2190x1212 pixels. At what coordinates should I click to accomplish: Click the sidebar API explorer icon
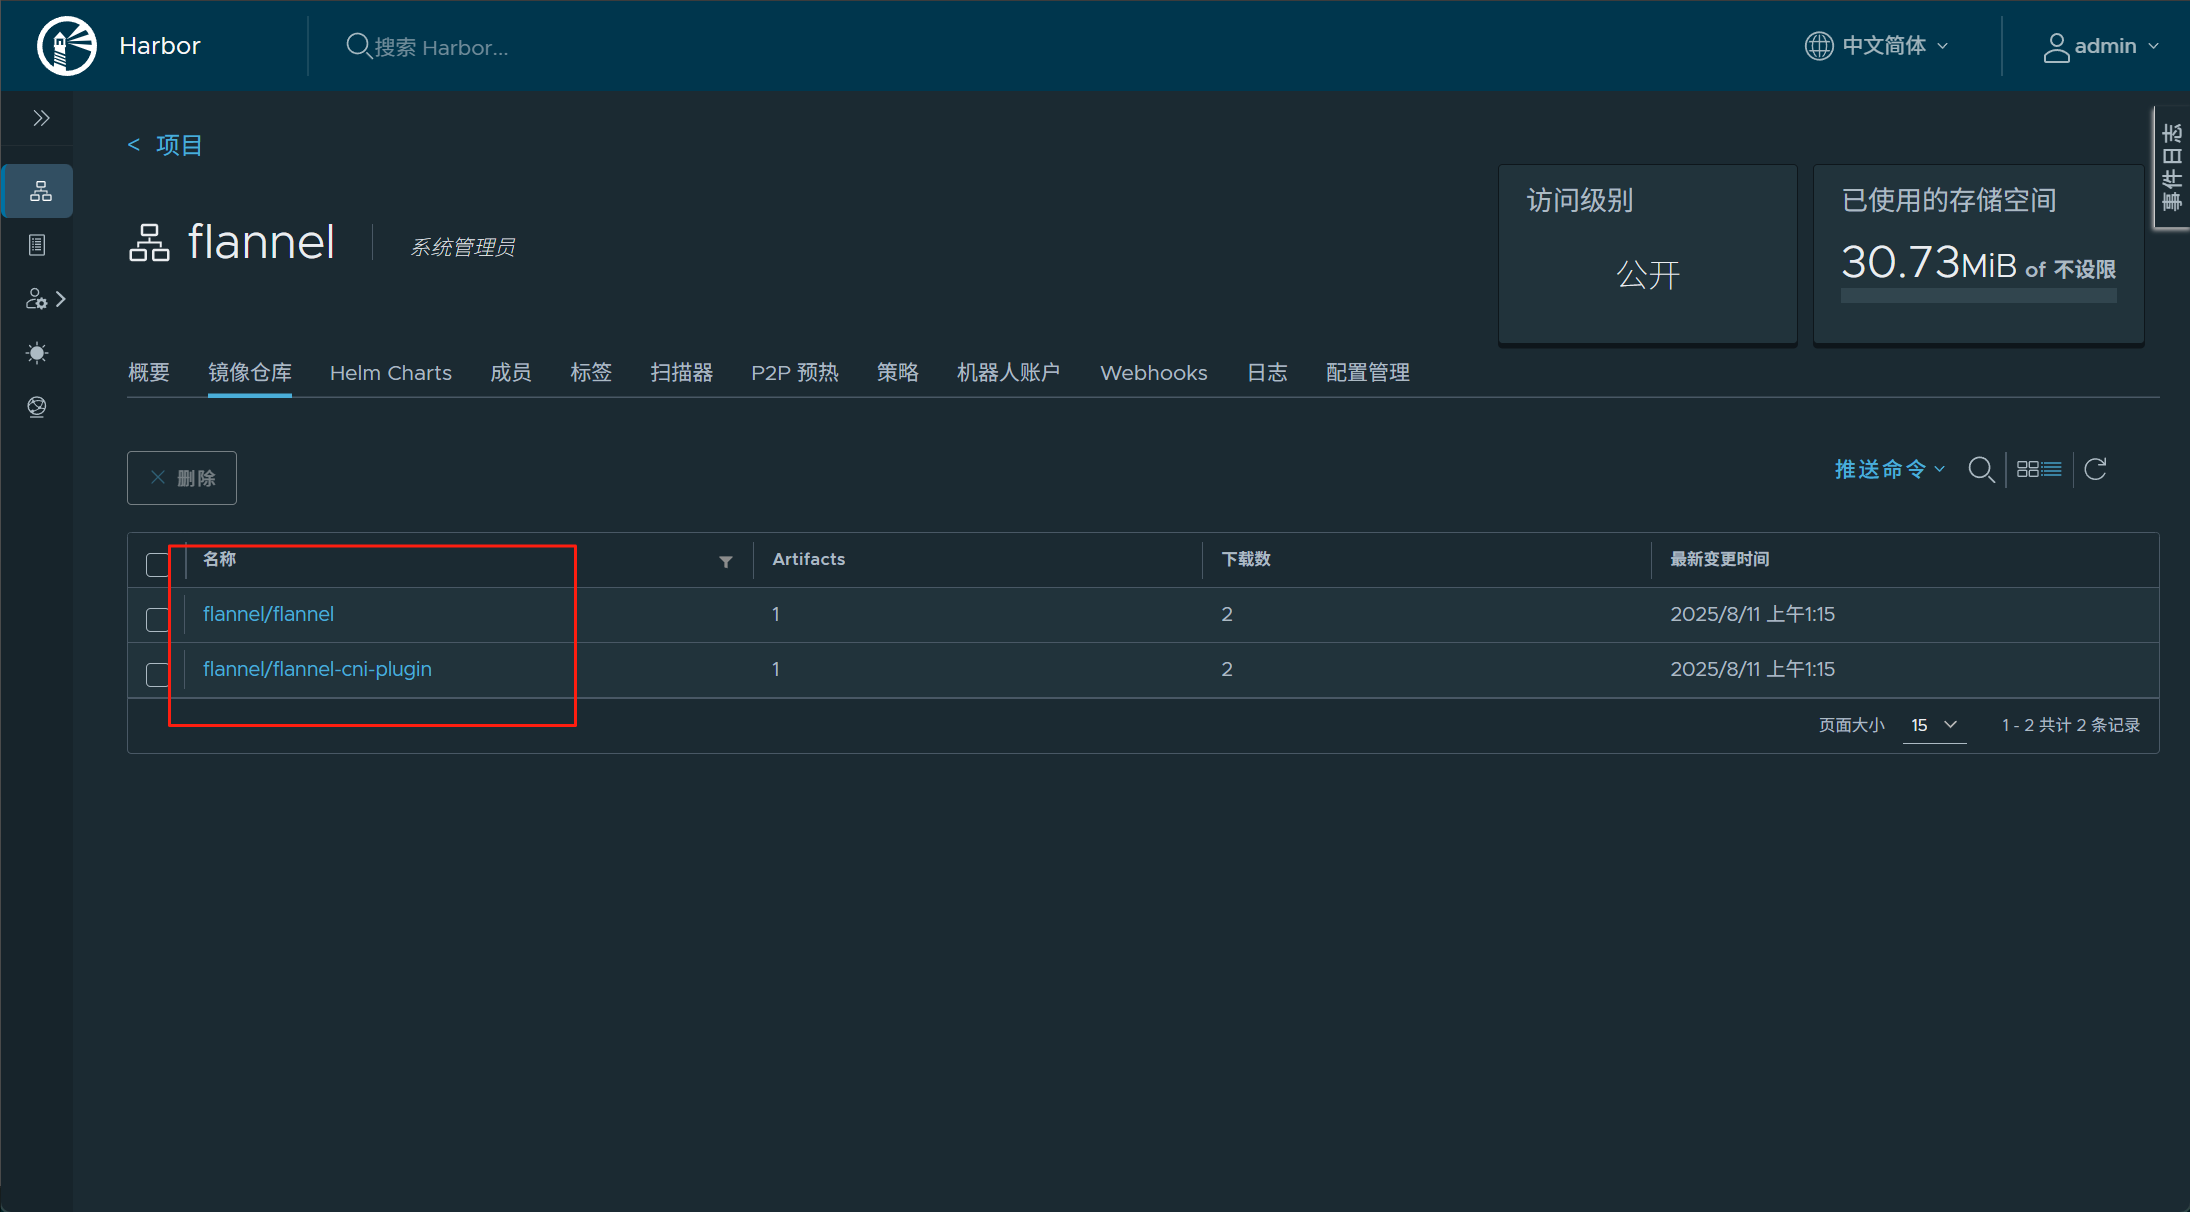click(x=38, y=407)
